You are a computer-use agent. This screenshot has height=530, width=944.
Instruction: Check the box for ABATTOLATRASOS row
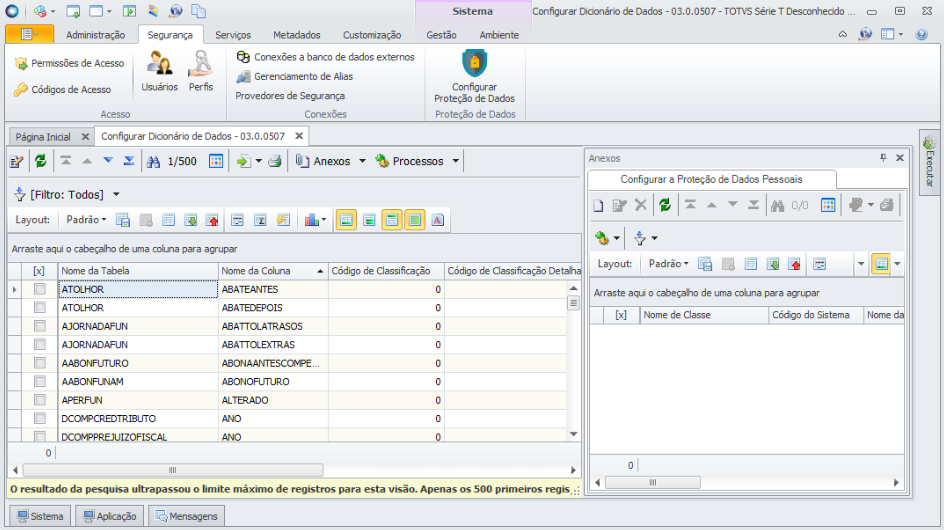(x=40, y=326)
